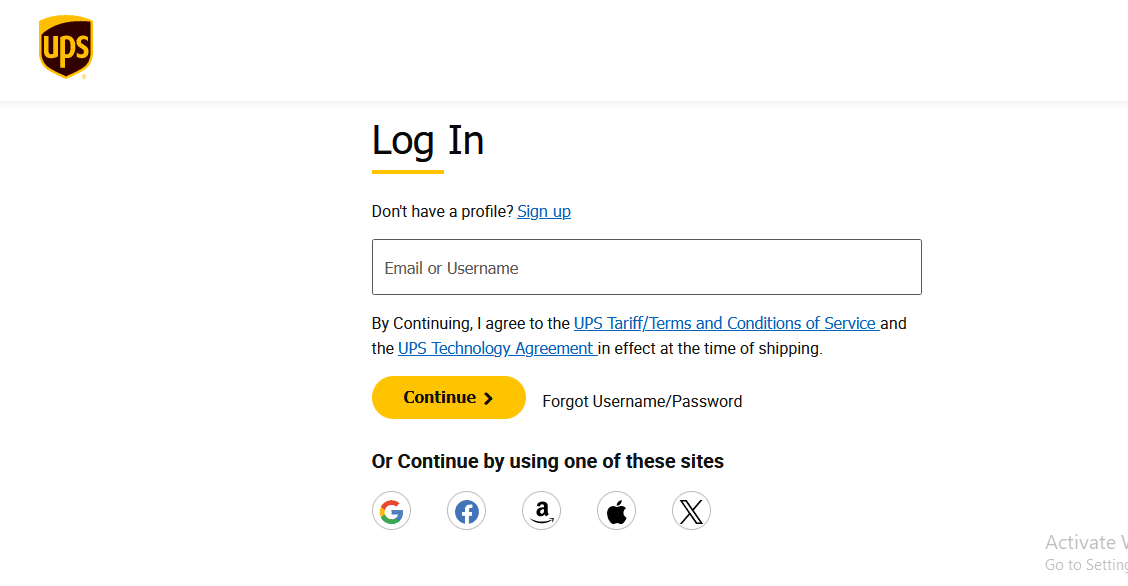Click the "Don't have a profile?" text
1128x586 pixels.
click(442, 211)
